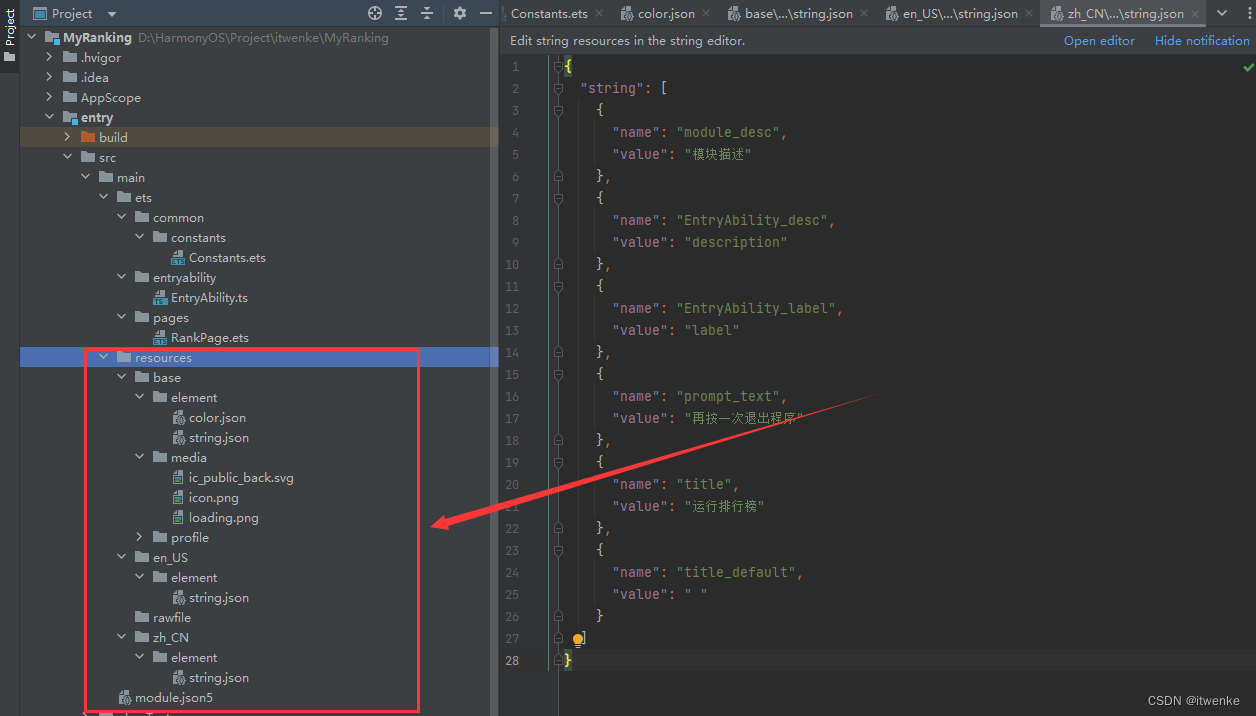
Task: Click the ic_public_back.svg file icon
Action: click(x=178, y=478)
